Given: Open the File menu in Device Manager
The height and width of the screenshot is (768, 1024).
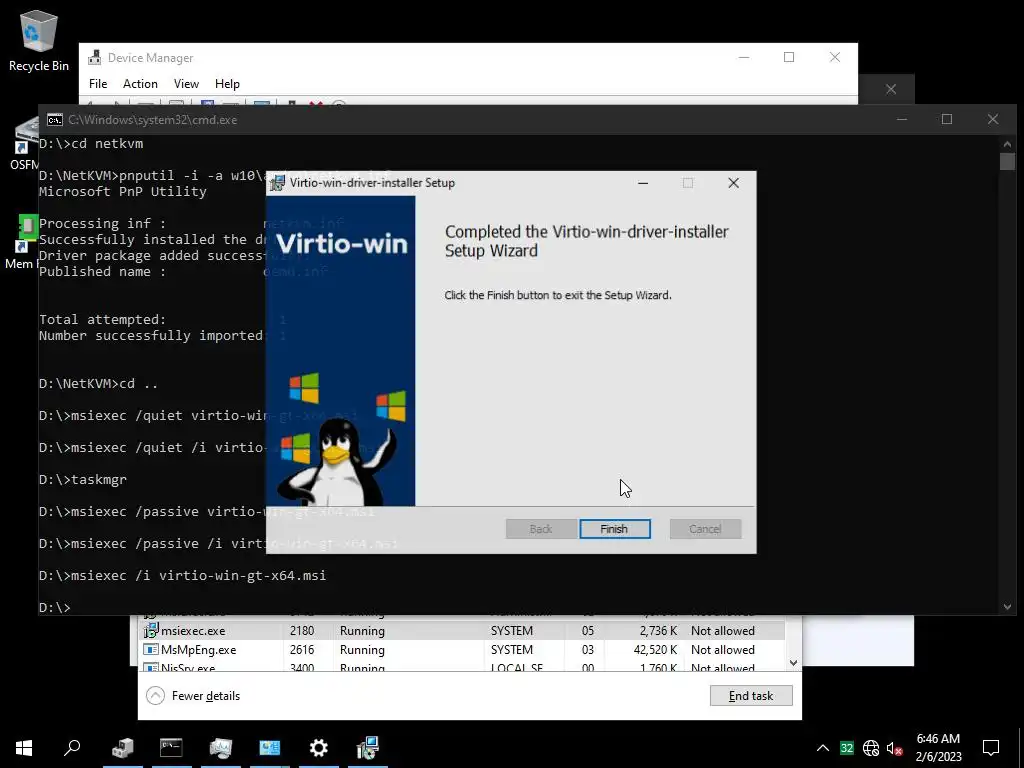Looking at the screenshot, I should tap(98, 84).
